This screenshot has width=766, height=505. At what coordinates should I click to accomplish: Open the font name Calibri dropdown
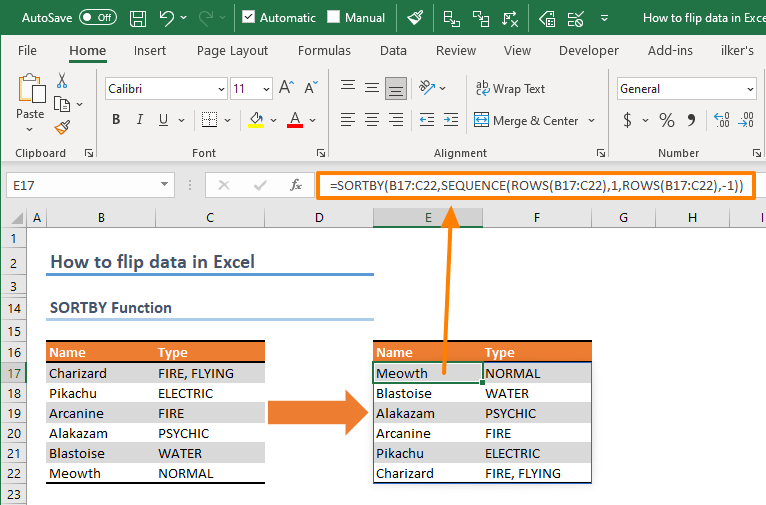point(221,89)
